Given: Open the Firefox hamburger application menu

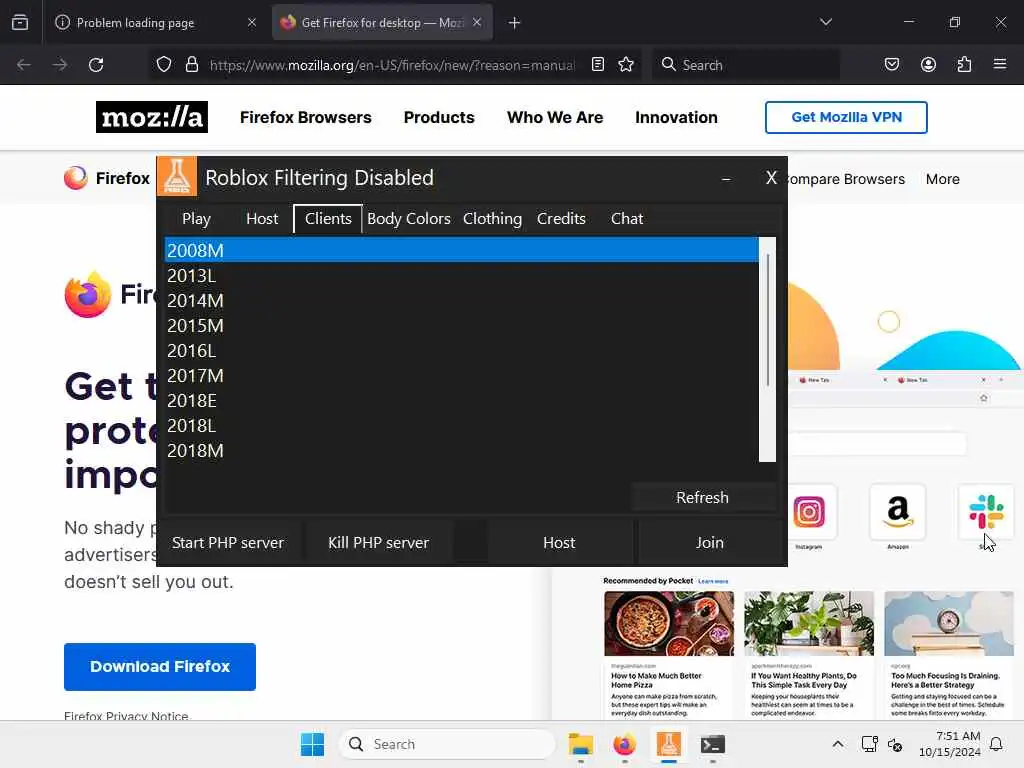Looking at the screenshot, I should (1000, 64).
